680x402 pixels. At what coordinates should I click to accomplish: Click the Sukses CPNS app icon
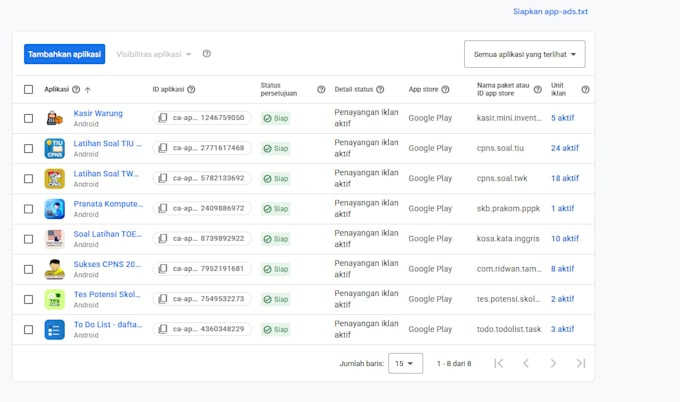click(55, 269)
